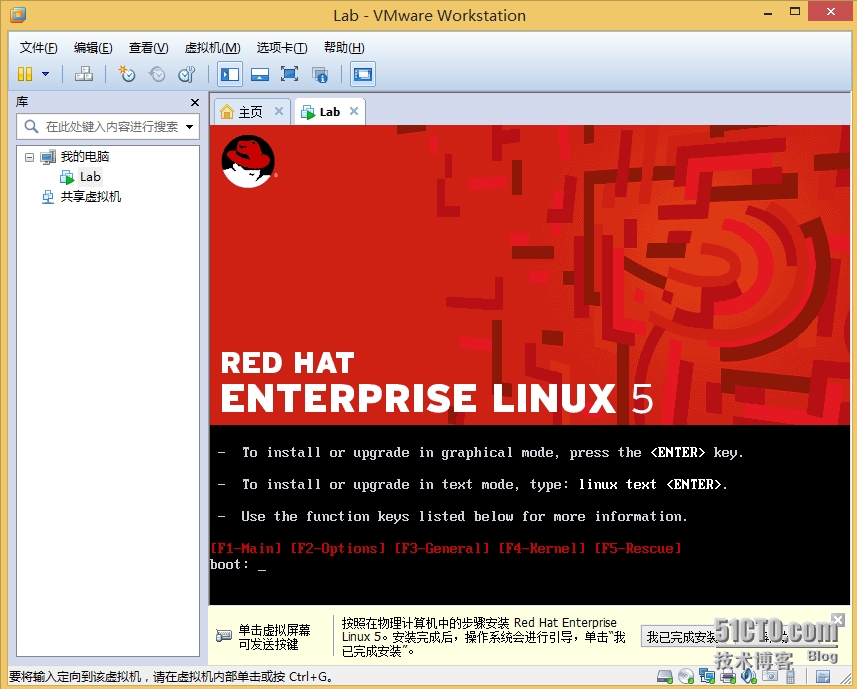The height and width of the screenshot is (689, 857).
Task: Open the 选项卡(T) menu
Action: click(282, 48)
